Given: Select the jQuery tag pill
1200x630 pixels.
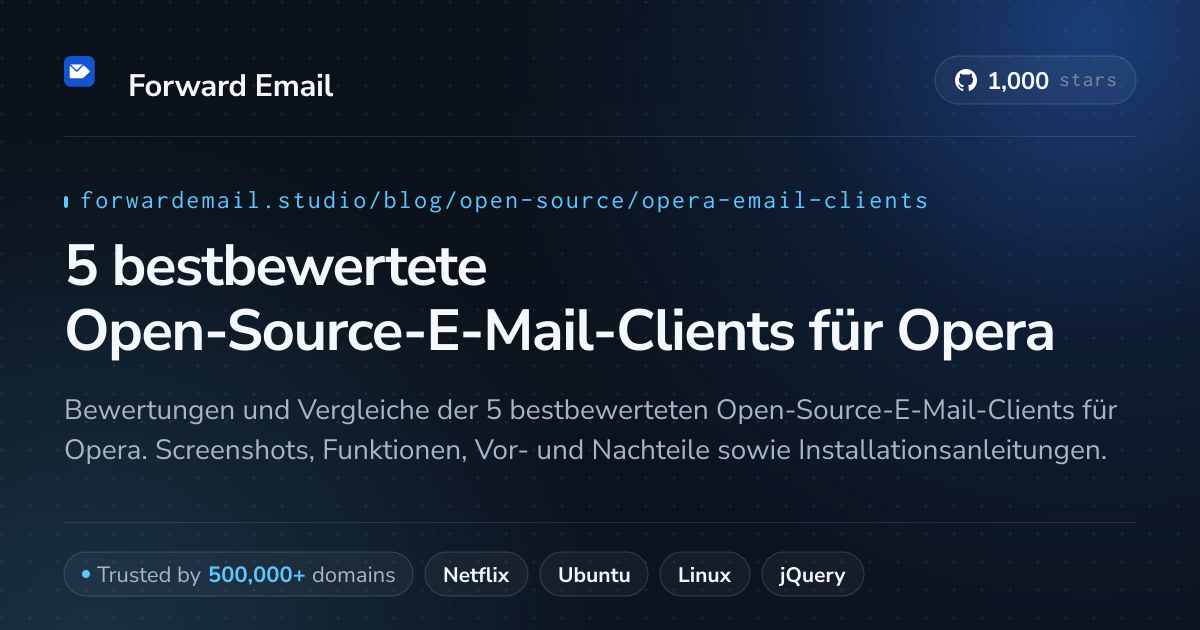Looking at the screenshot, I should [813, 575].
